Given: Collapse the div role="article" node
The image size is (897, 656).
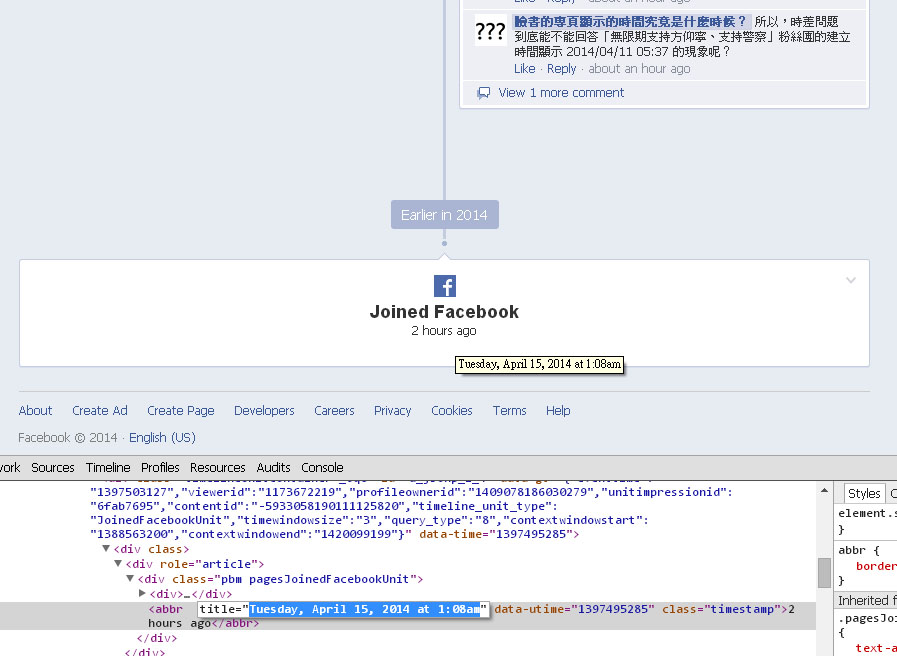Looking at the screenshot, I should pyautogui.click(x=118, y=563).
